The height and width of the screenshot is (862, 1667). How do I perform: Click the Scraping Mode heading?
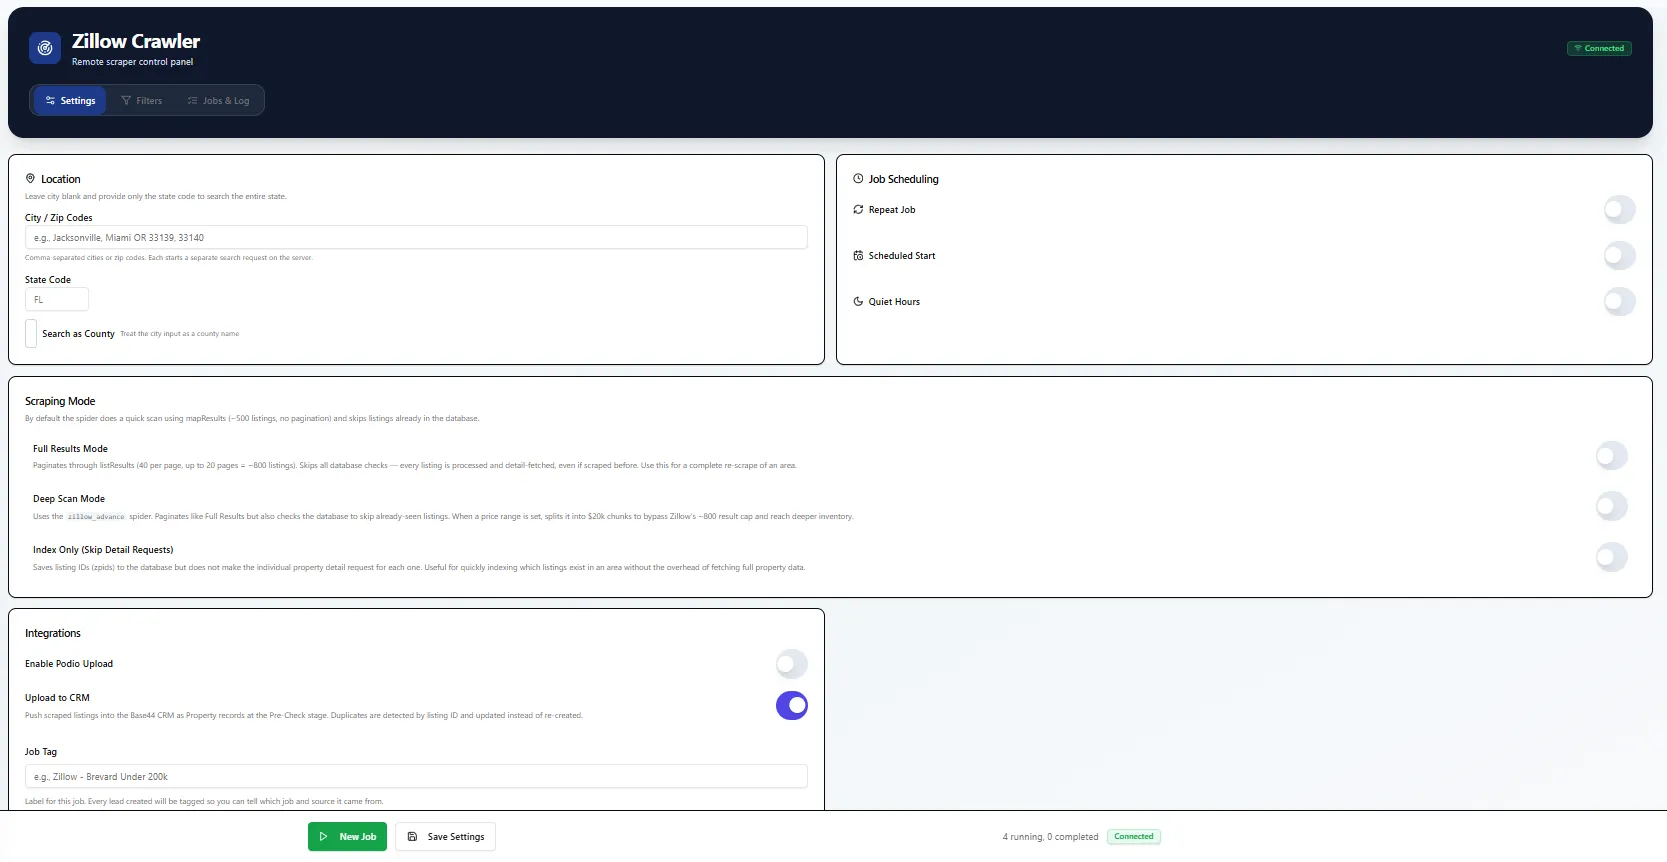60,401
